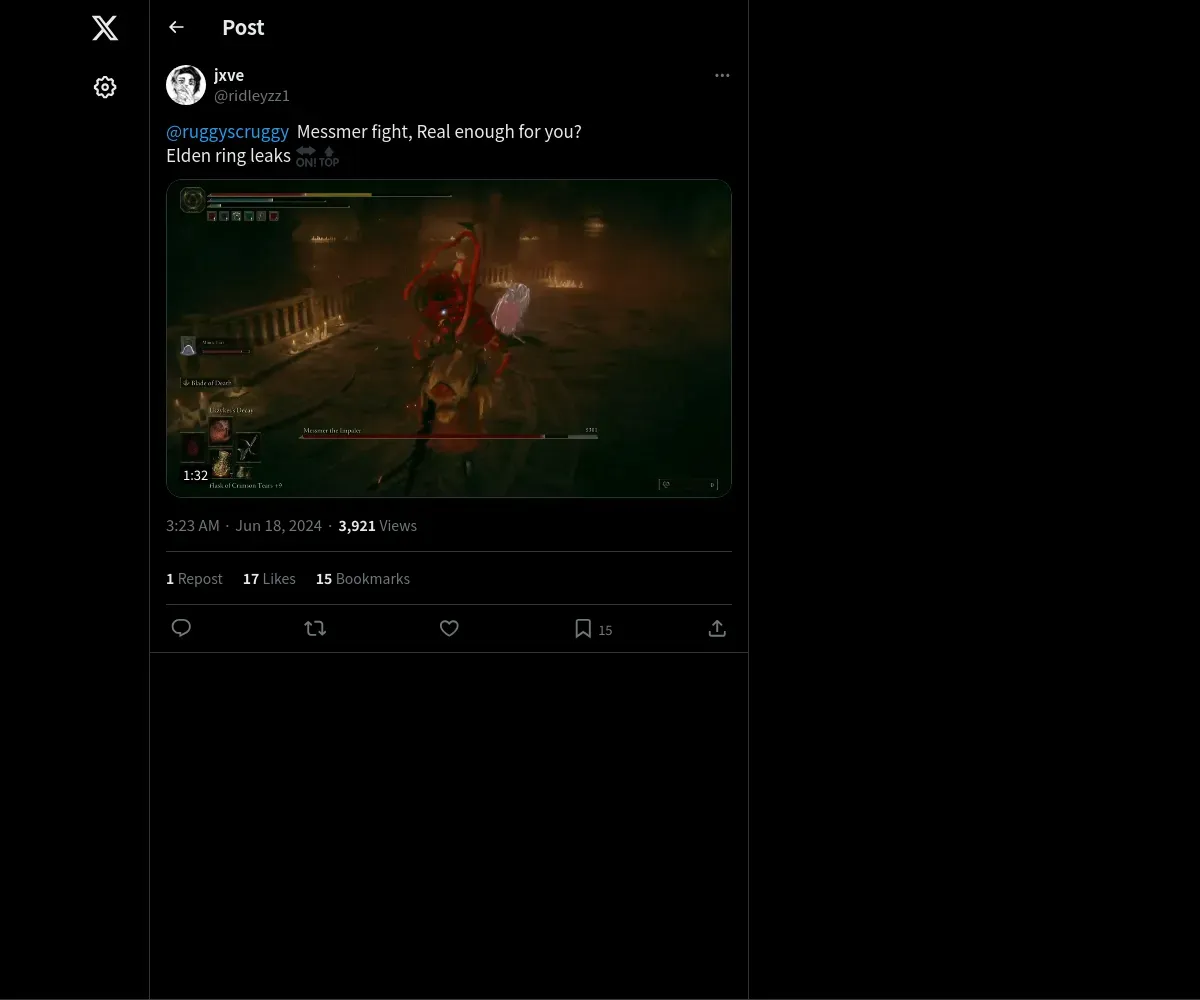Open jxve's profile avatar
Image resolution: width=1200 pixels, height=1000 pixels.
[186, 85]
